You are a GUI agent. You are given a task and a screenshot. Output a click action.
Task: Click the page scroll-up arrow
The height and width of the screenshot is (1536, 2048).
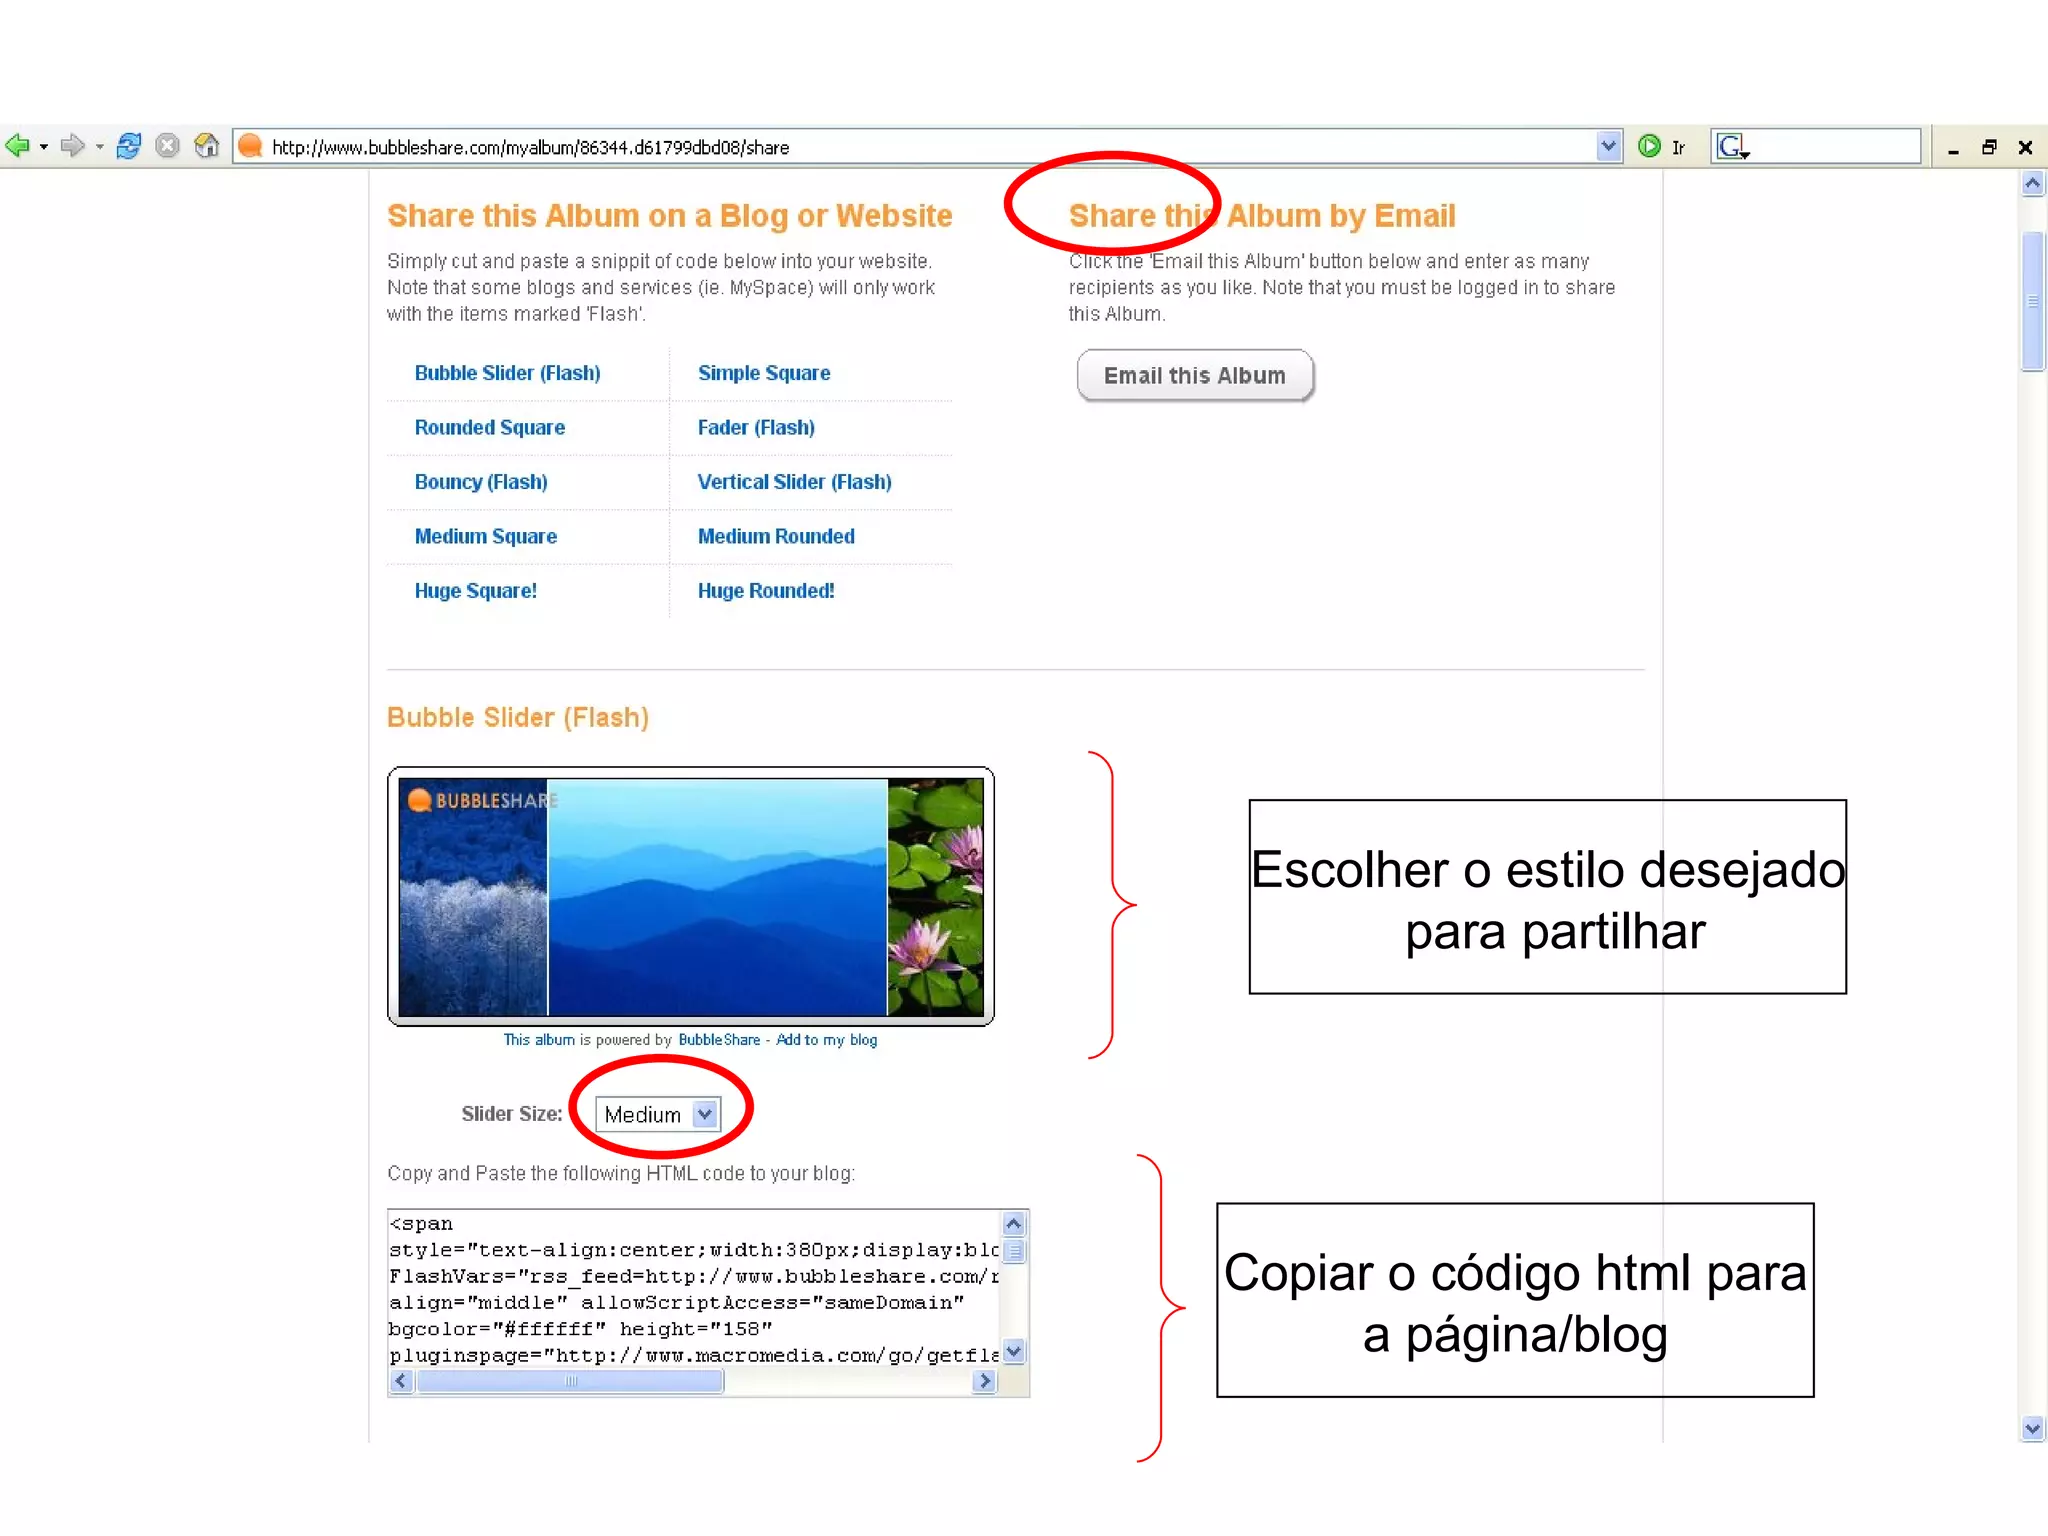[x=2033, y=184]
